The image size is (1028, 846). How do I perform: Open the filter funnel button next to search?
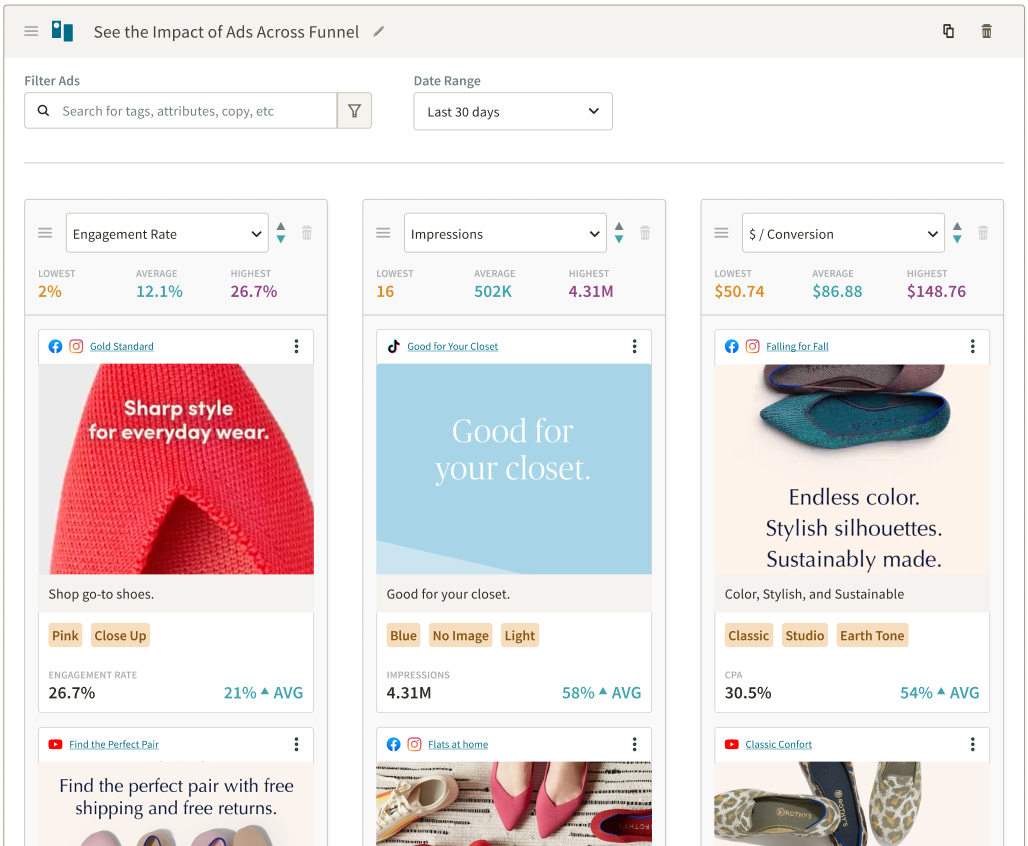pos(354,111)
